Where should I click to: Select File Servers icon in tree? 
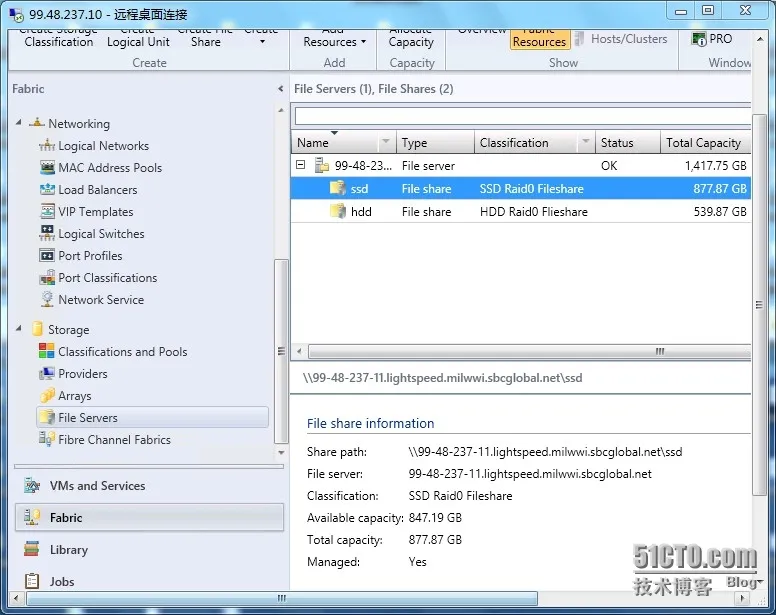tap(47, 417)
